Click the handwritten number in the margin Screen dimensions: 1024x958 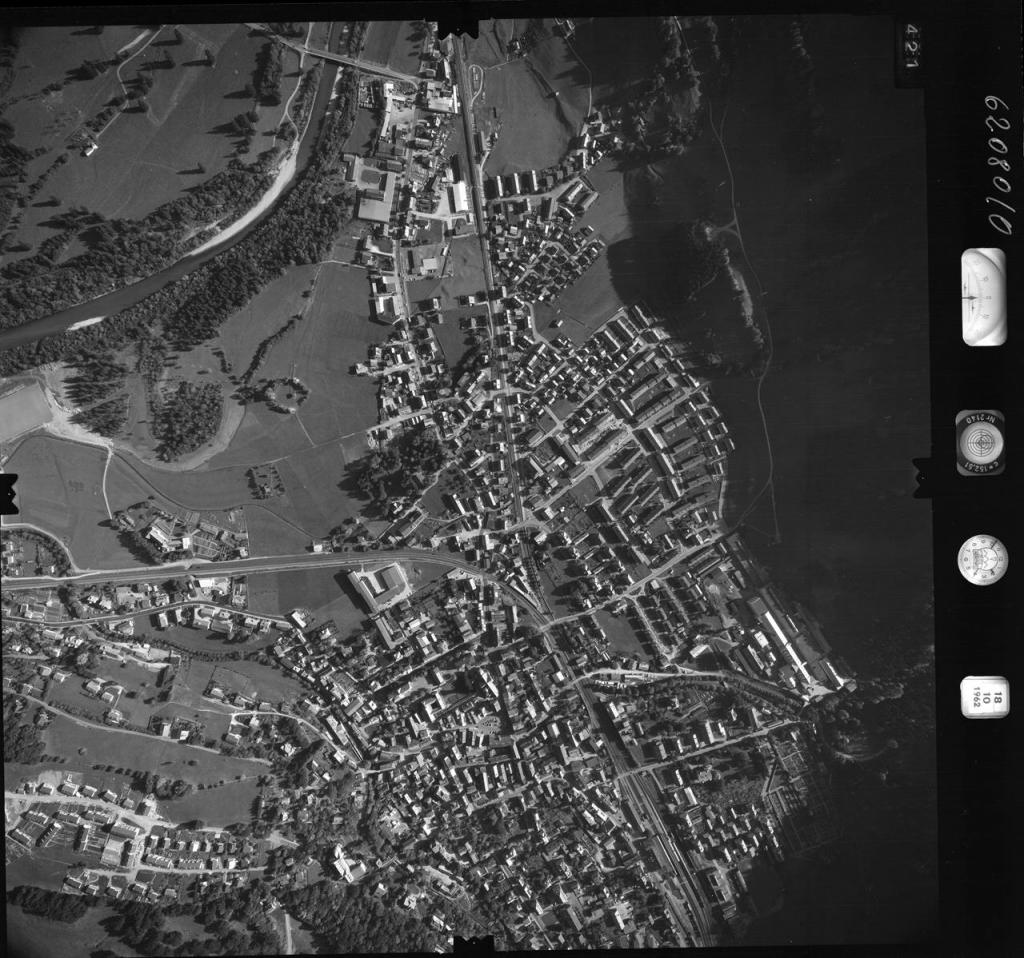997,164
